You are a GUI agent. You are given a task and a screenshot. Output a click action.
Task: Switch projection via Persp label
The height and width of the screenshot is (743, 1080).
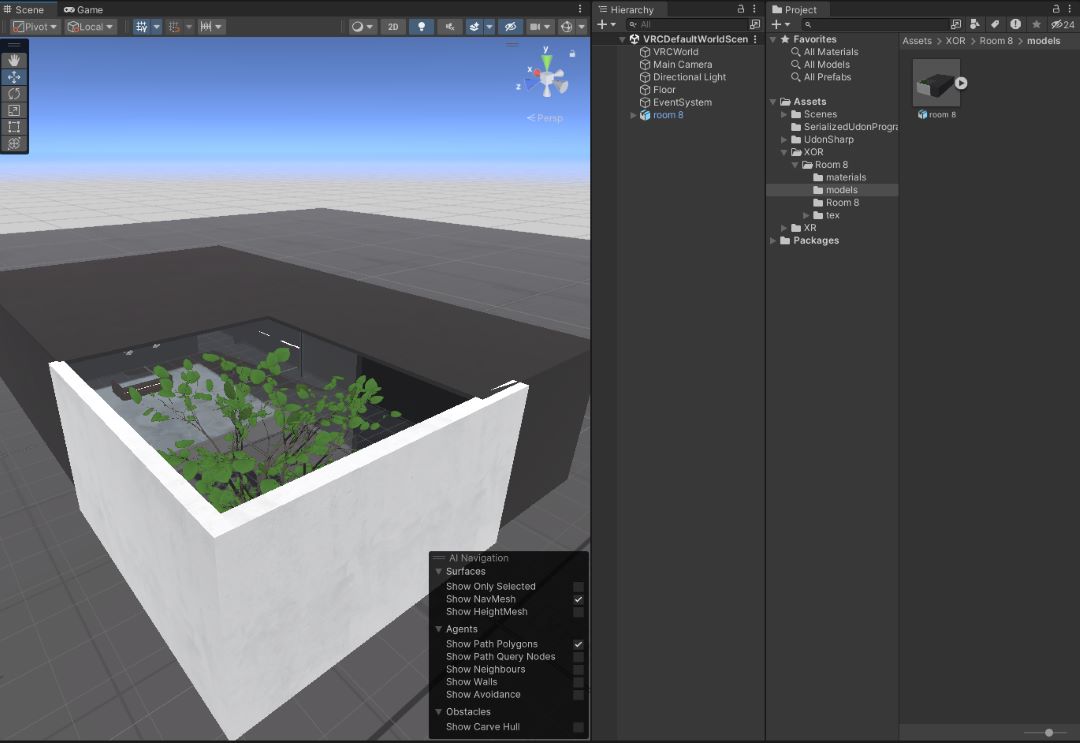point(545,118)
